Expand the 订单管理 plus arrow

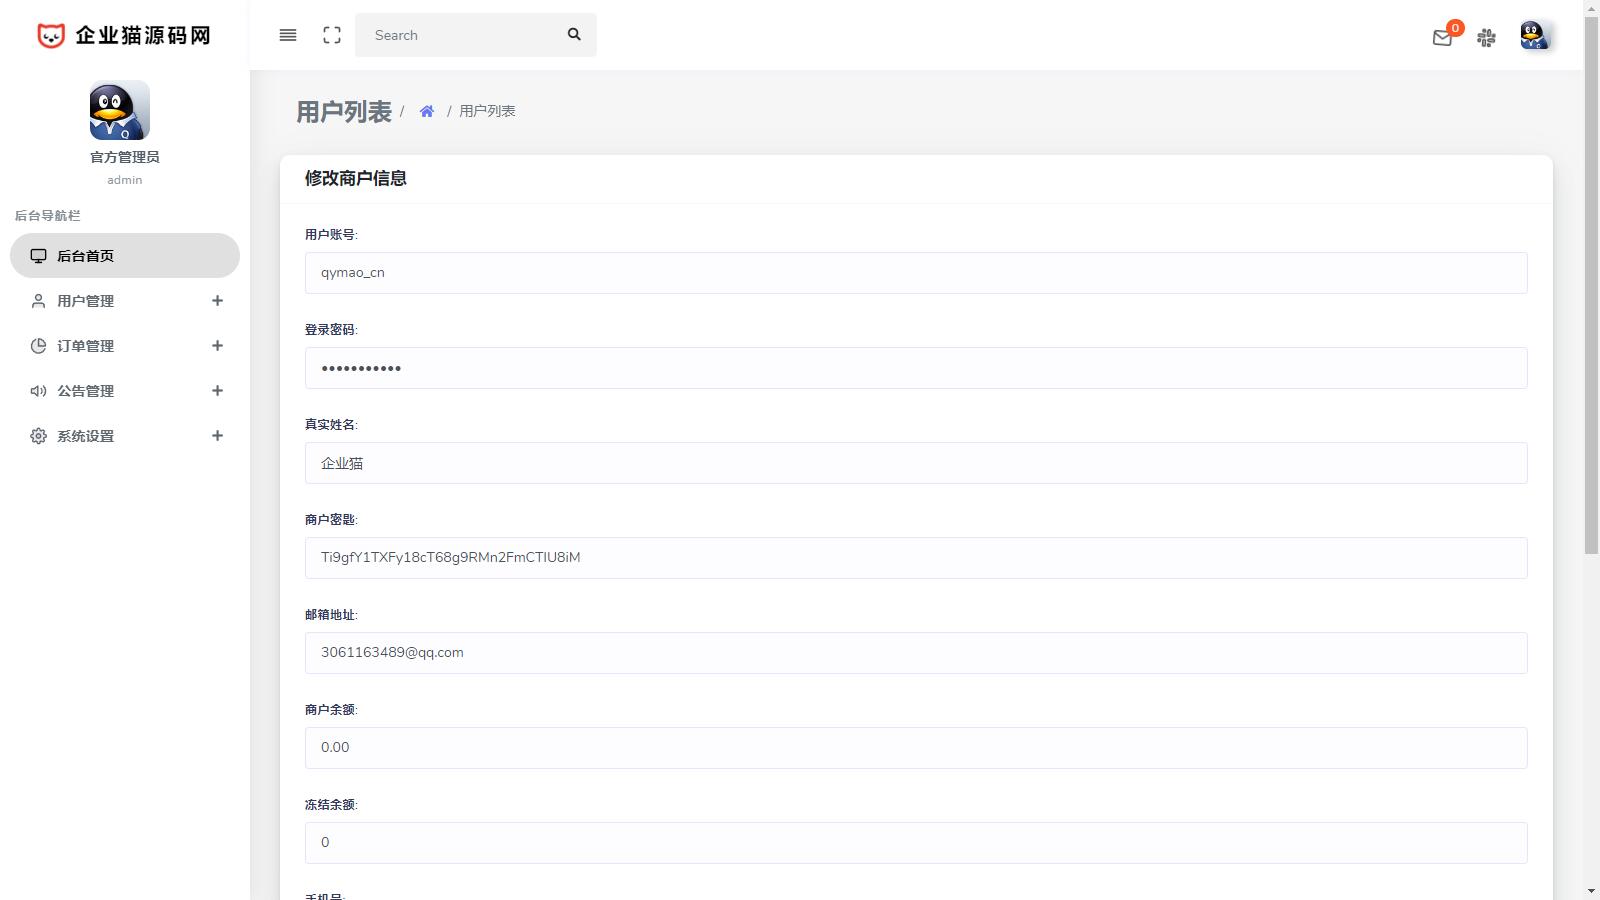click(x=217, y=346)
